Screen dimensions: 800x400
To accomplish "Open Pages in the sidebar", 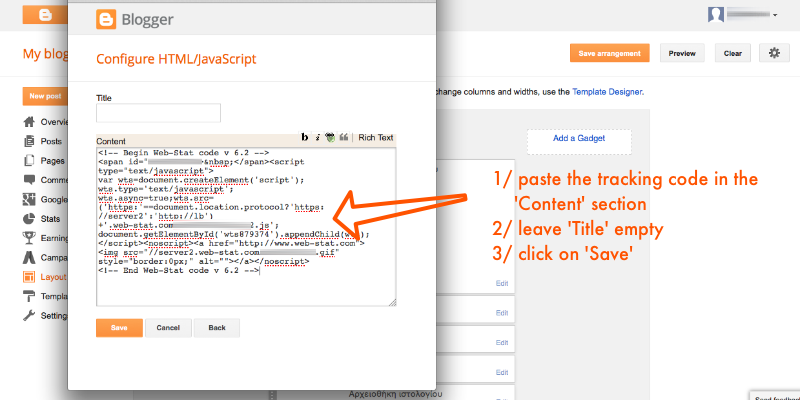I will [x=44, y=161].
